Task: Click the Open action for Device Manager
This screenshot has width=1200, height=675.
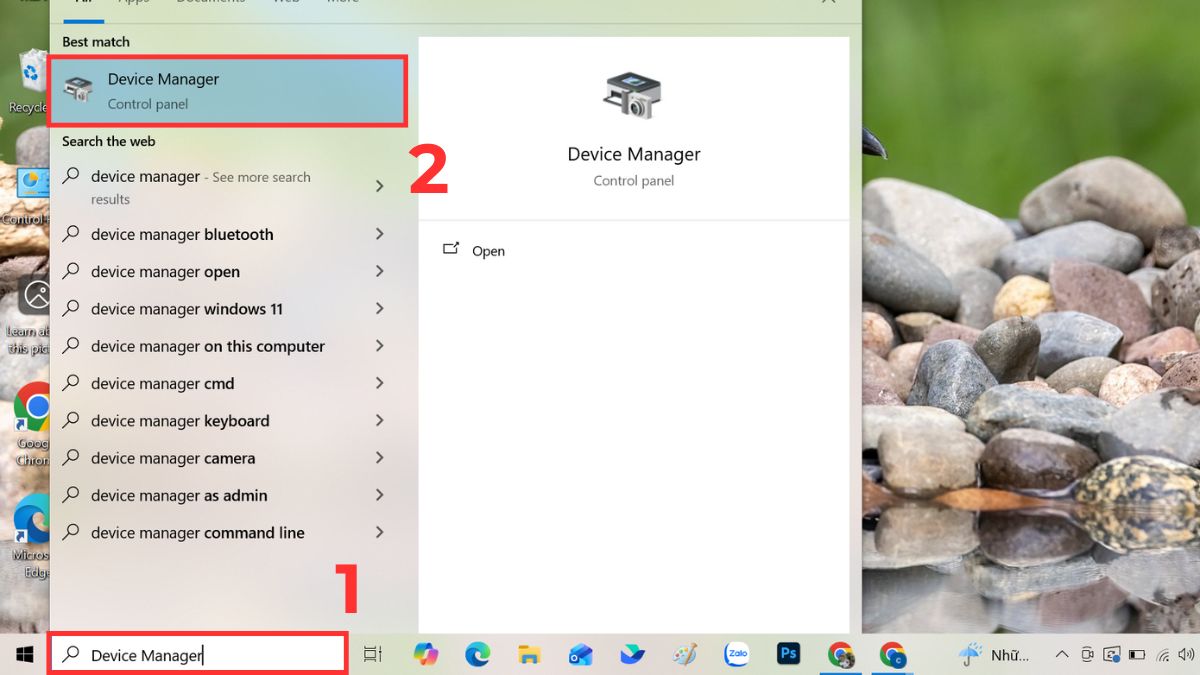Action: (488, 251)
